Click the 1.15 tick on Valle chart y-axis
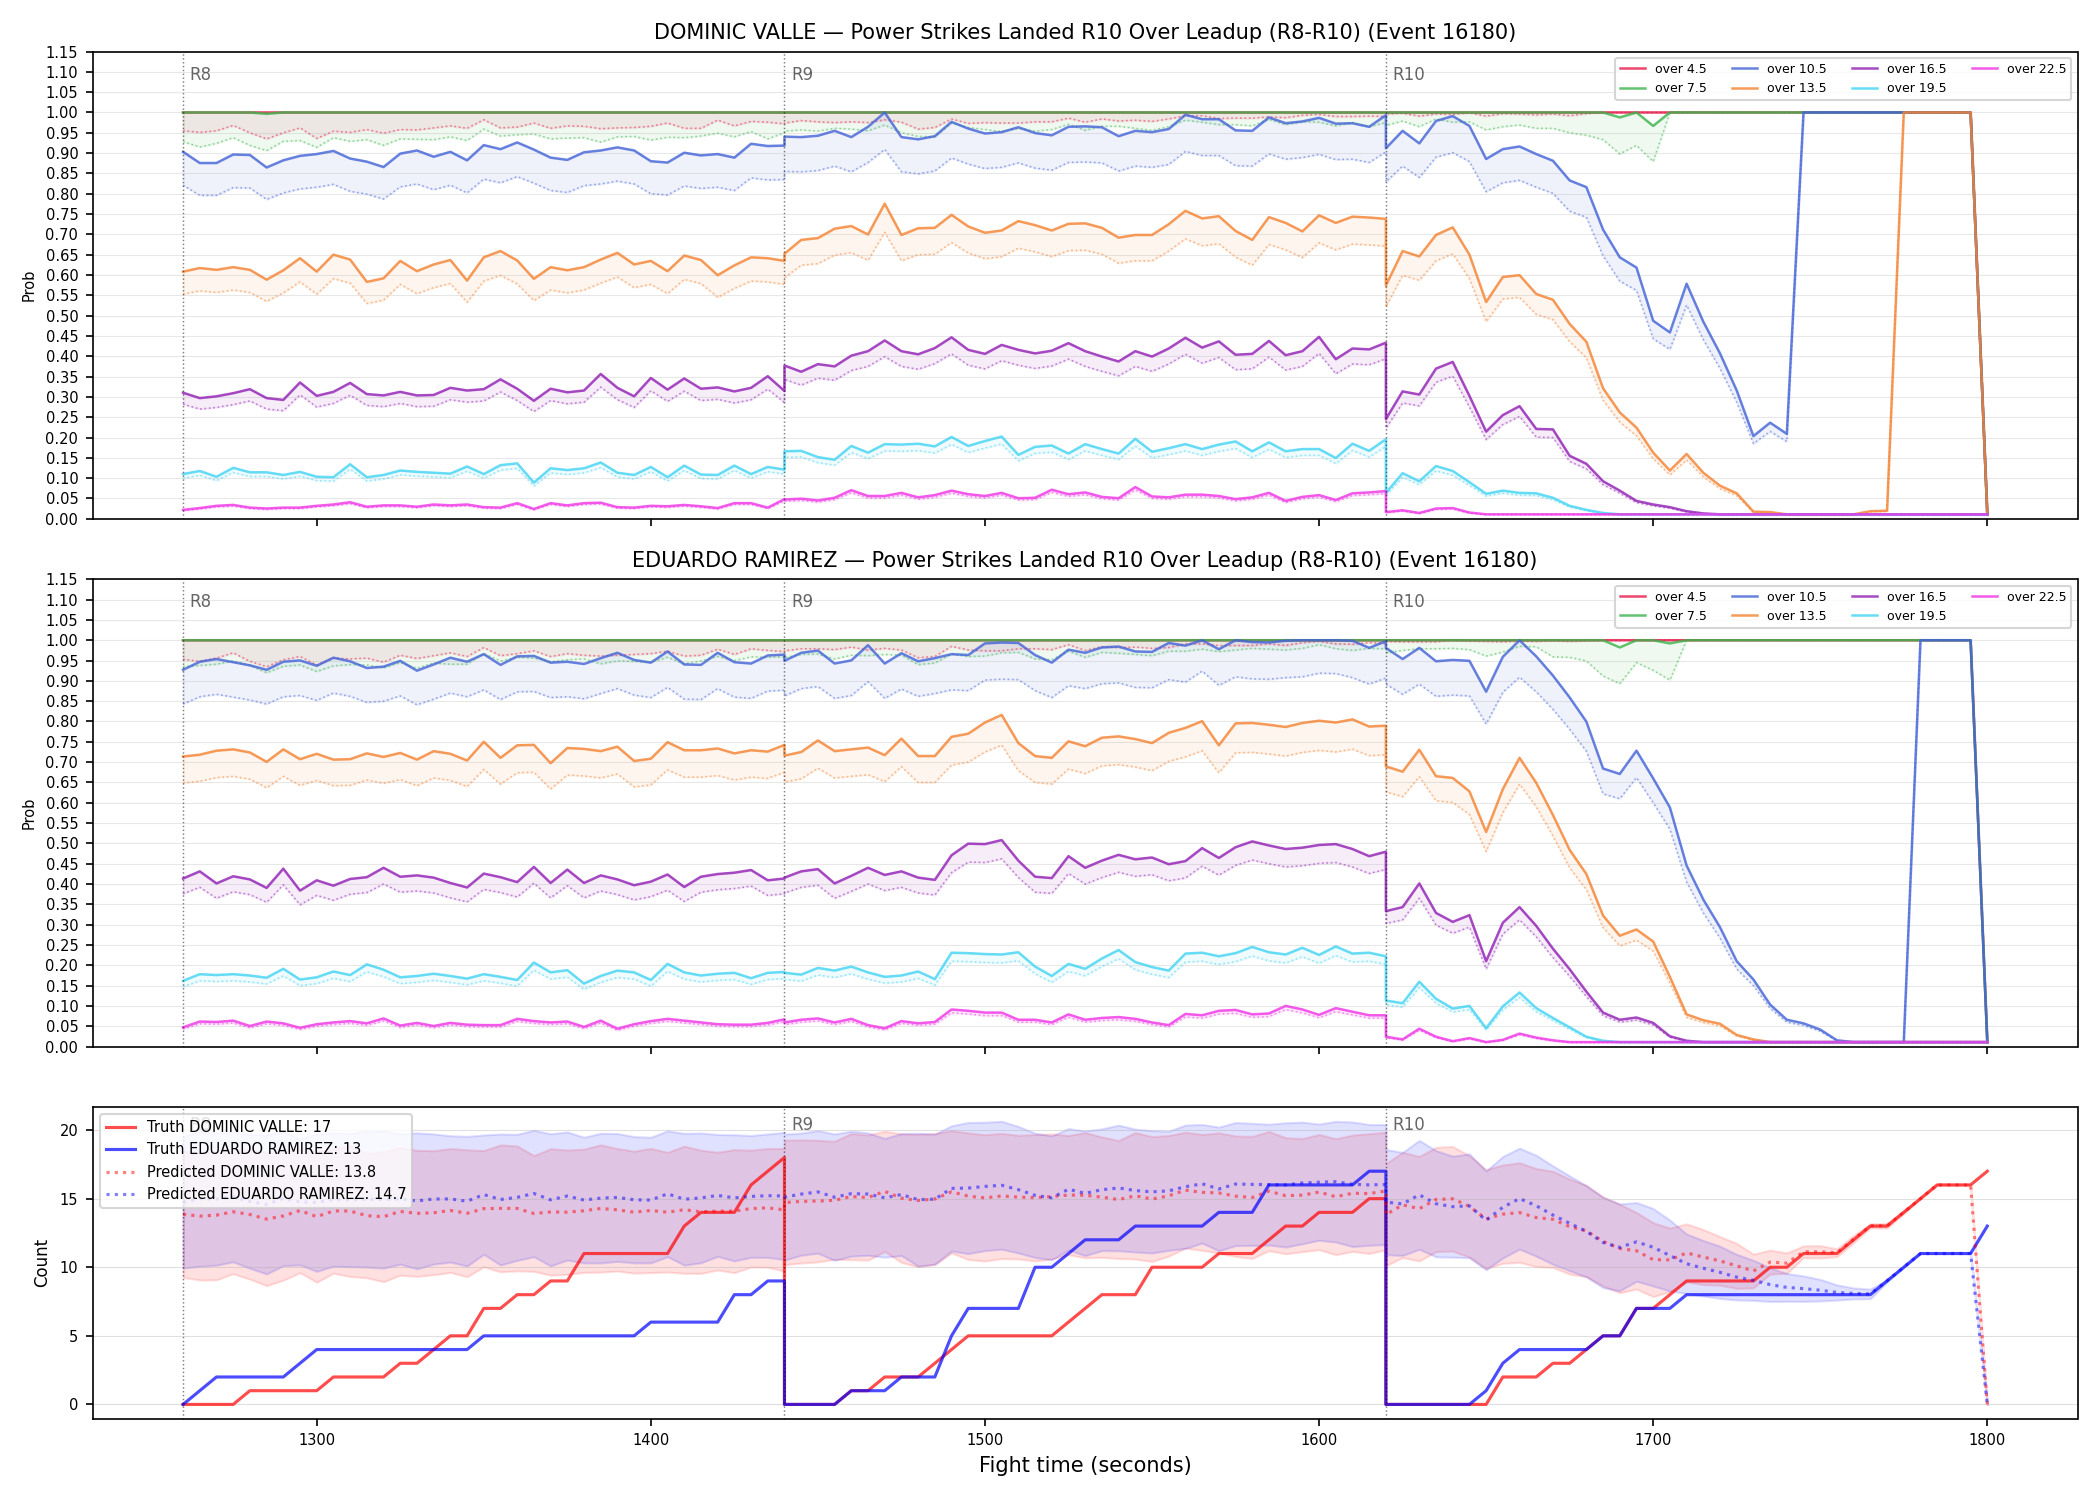 point(62,53)
